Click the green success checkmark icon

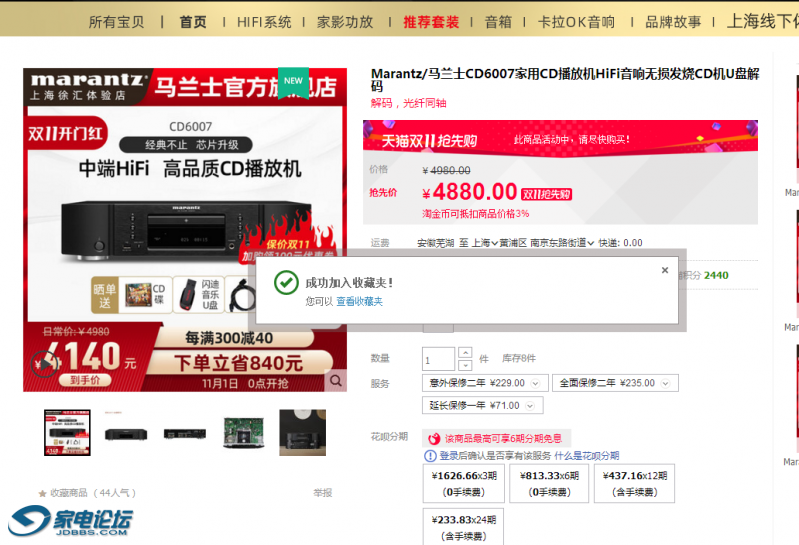(286, 283)
